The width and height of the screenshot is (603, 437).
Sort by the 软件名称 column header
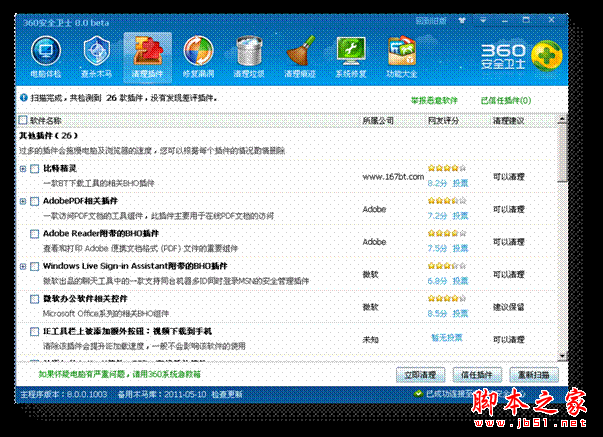(46, 121)
